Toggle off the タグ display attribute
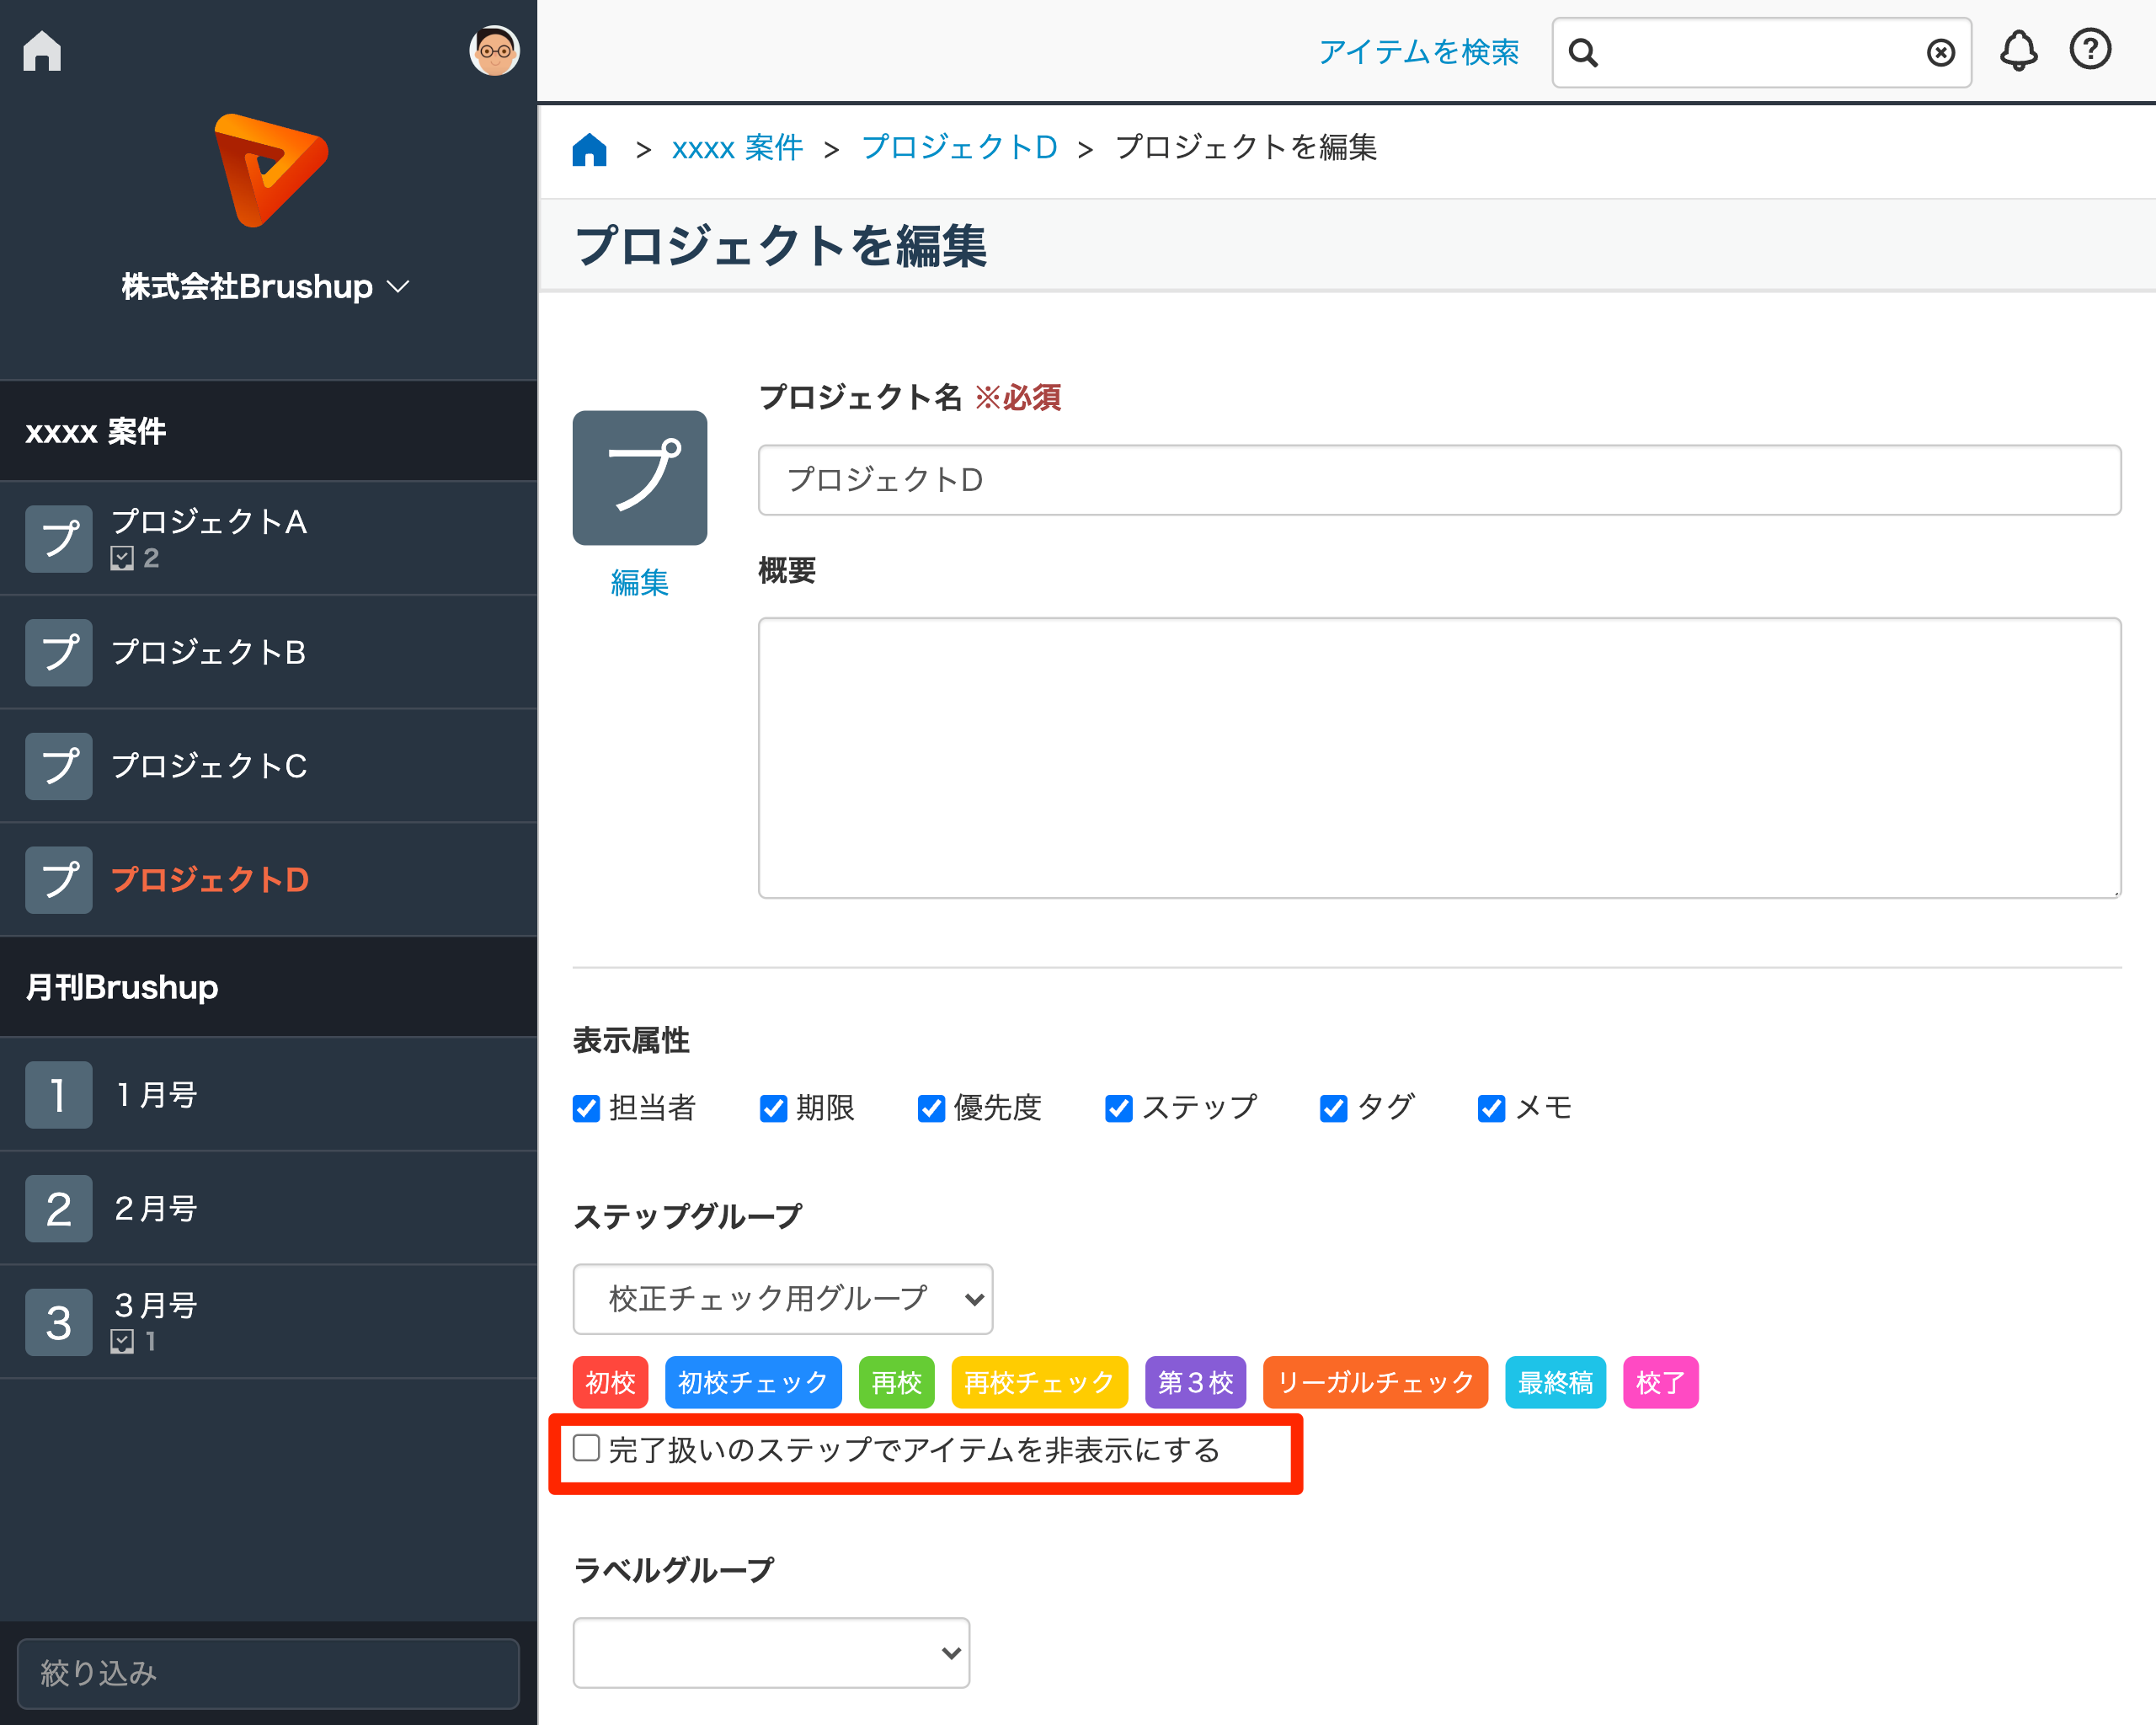The width and height of the screenshot is (2156, 1725). point(1333,1108)
